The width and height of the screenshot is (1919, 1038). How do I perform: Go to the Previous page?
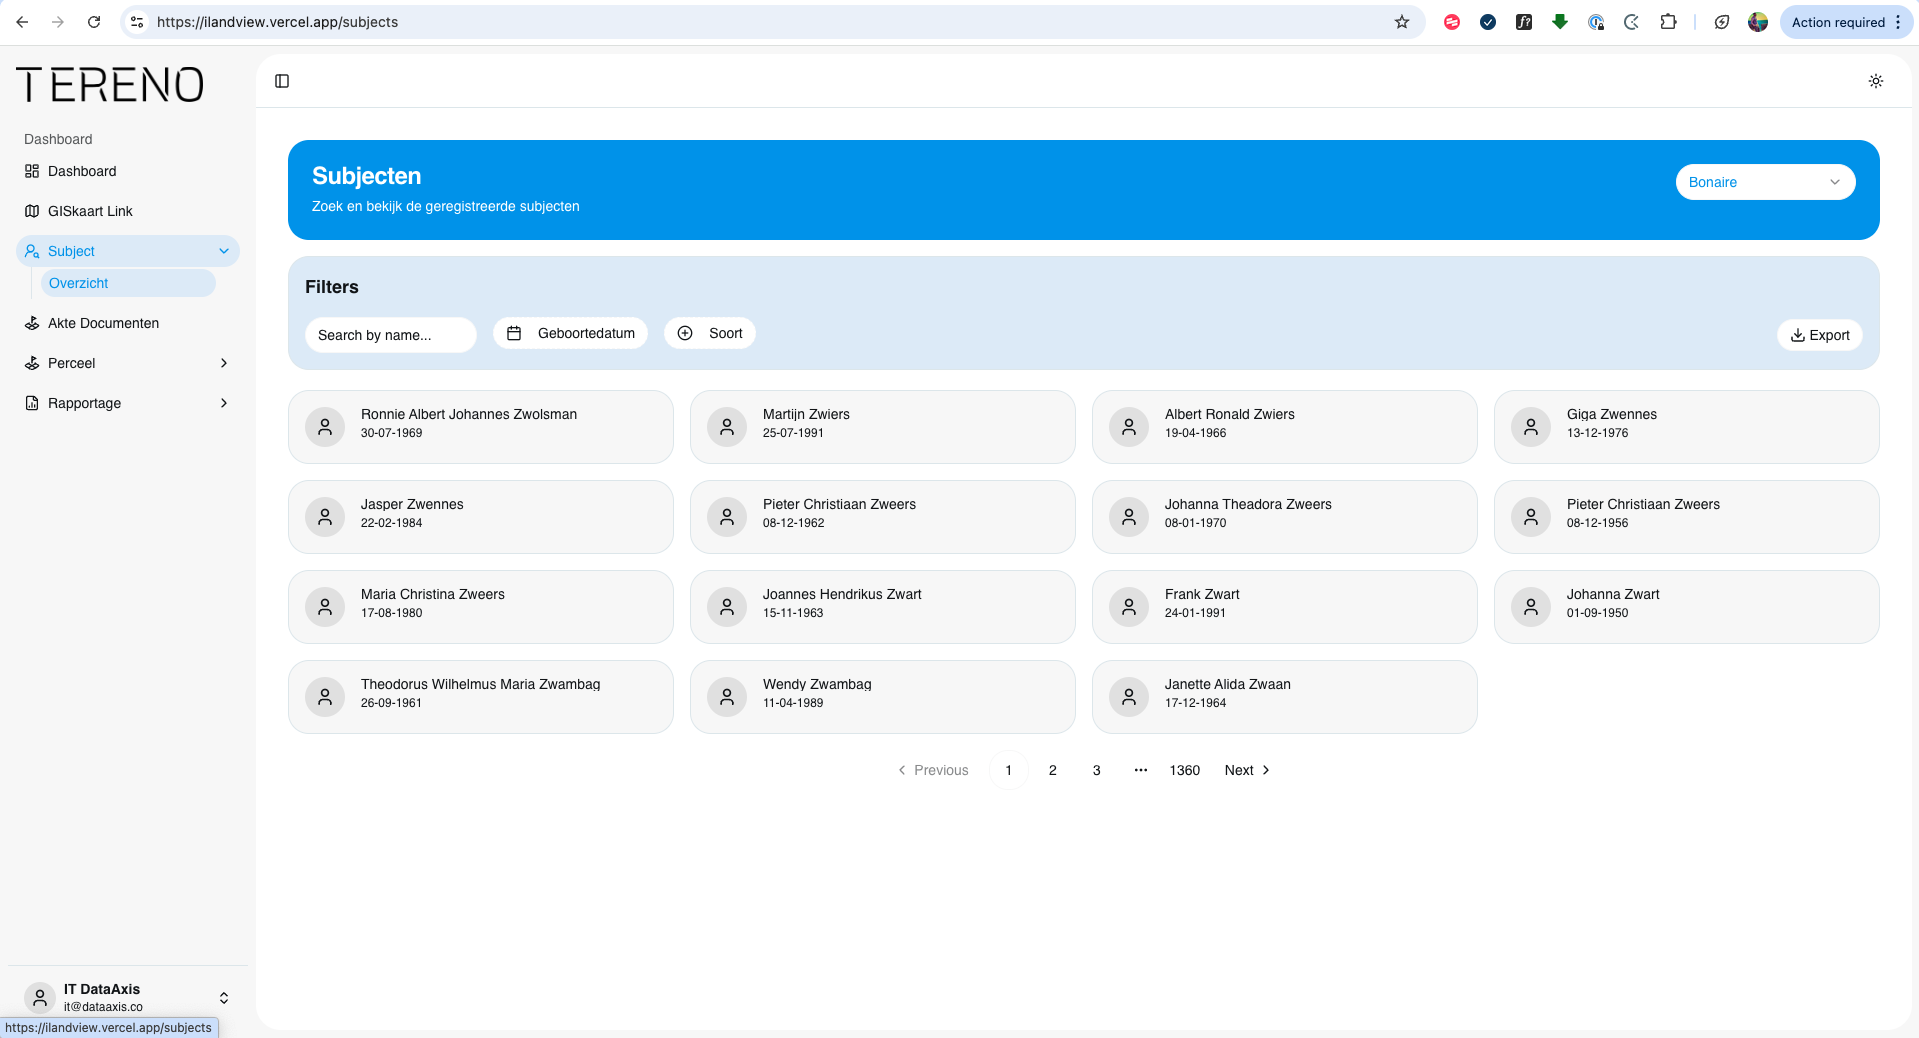[x=933, y=770]
